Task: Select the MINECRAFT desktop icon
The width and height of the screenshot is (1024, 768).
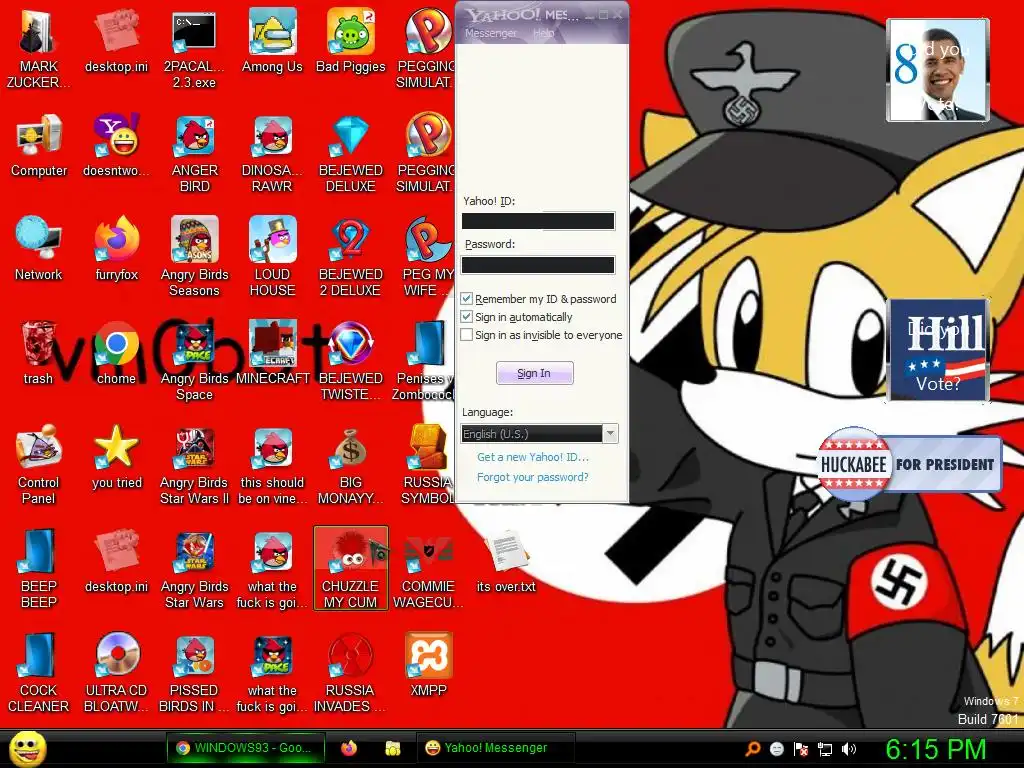Action: (x=272, y=351)
